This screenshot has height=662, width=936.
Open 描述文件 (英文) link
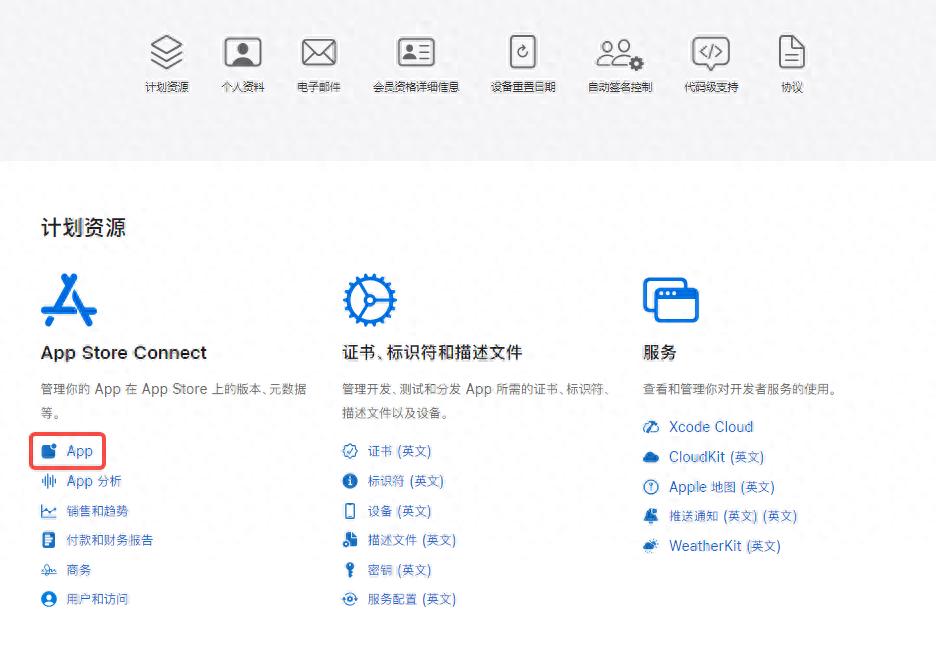pos(411,540)
